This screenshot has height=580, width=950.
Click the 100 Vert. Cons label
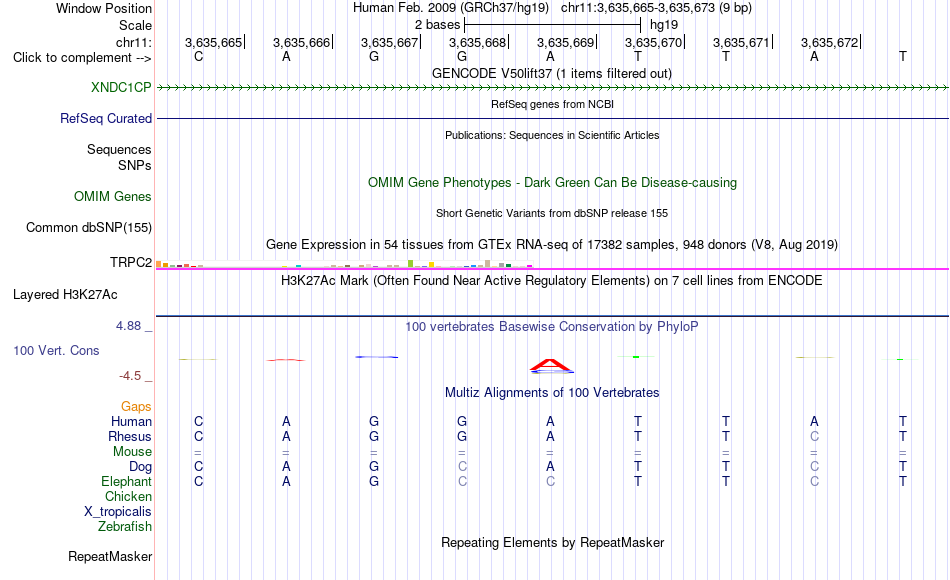[56, 350]
